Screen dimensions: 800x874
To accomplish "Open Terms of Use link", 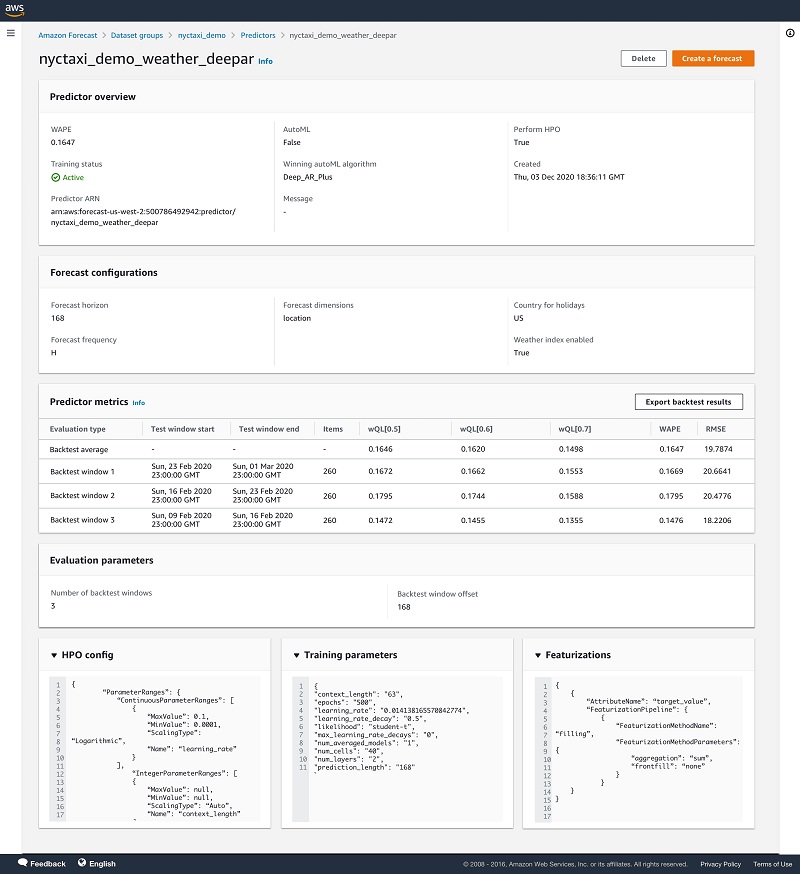I will [773, 864].
